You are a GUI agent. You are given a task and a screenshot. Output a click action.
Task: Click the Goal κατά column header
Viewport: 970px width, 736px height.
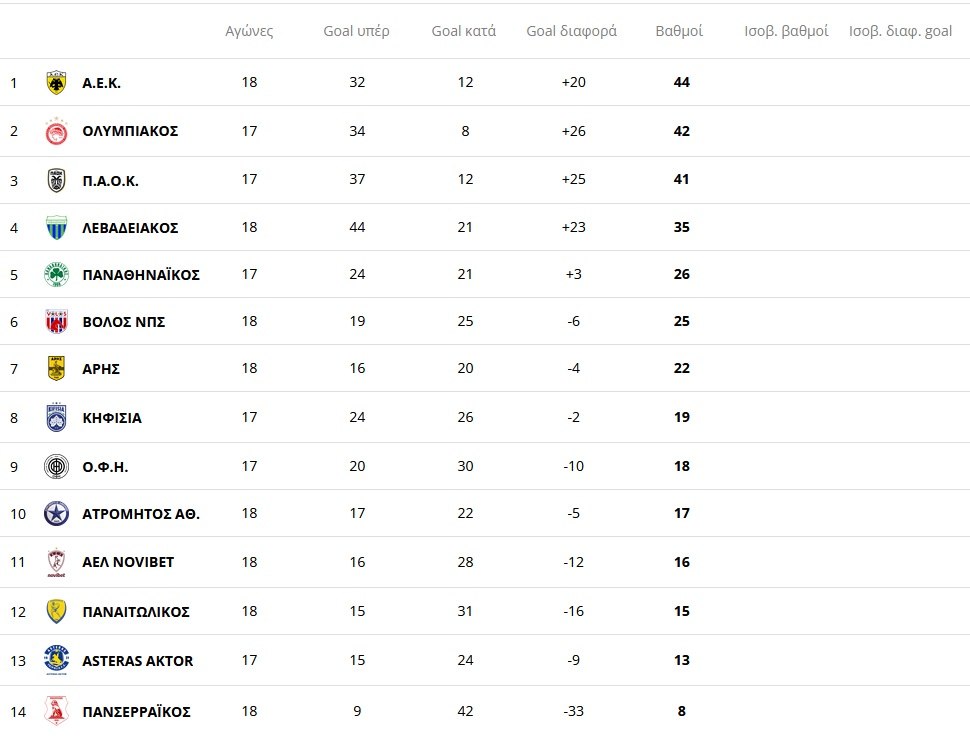(x=464, y=31)
